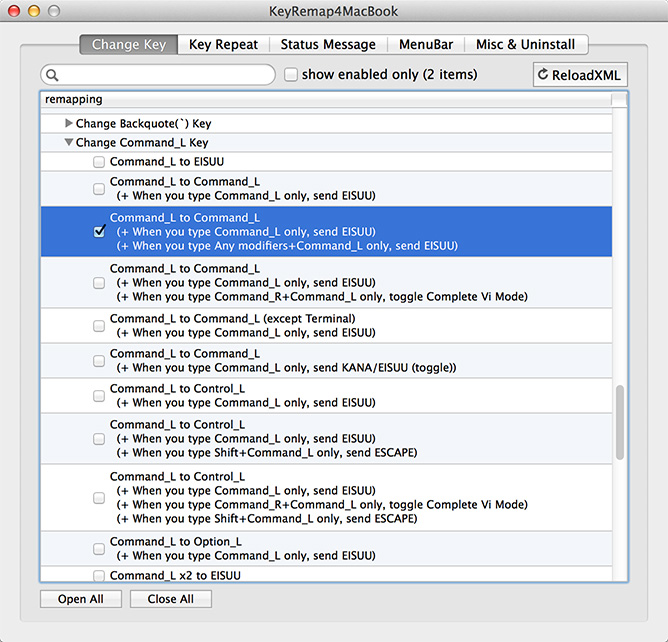Click text 'send KANA/EISUU (toggle))'
This screenshot has height=642, width=668.
coord(385,368)
